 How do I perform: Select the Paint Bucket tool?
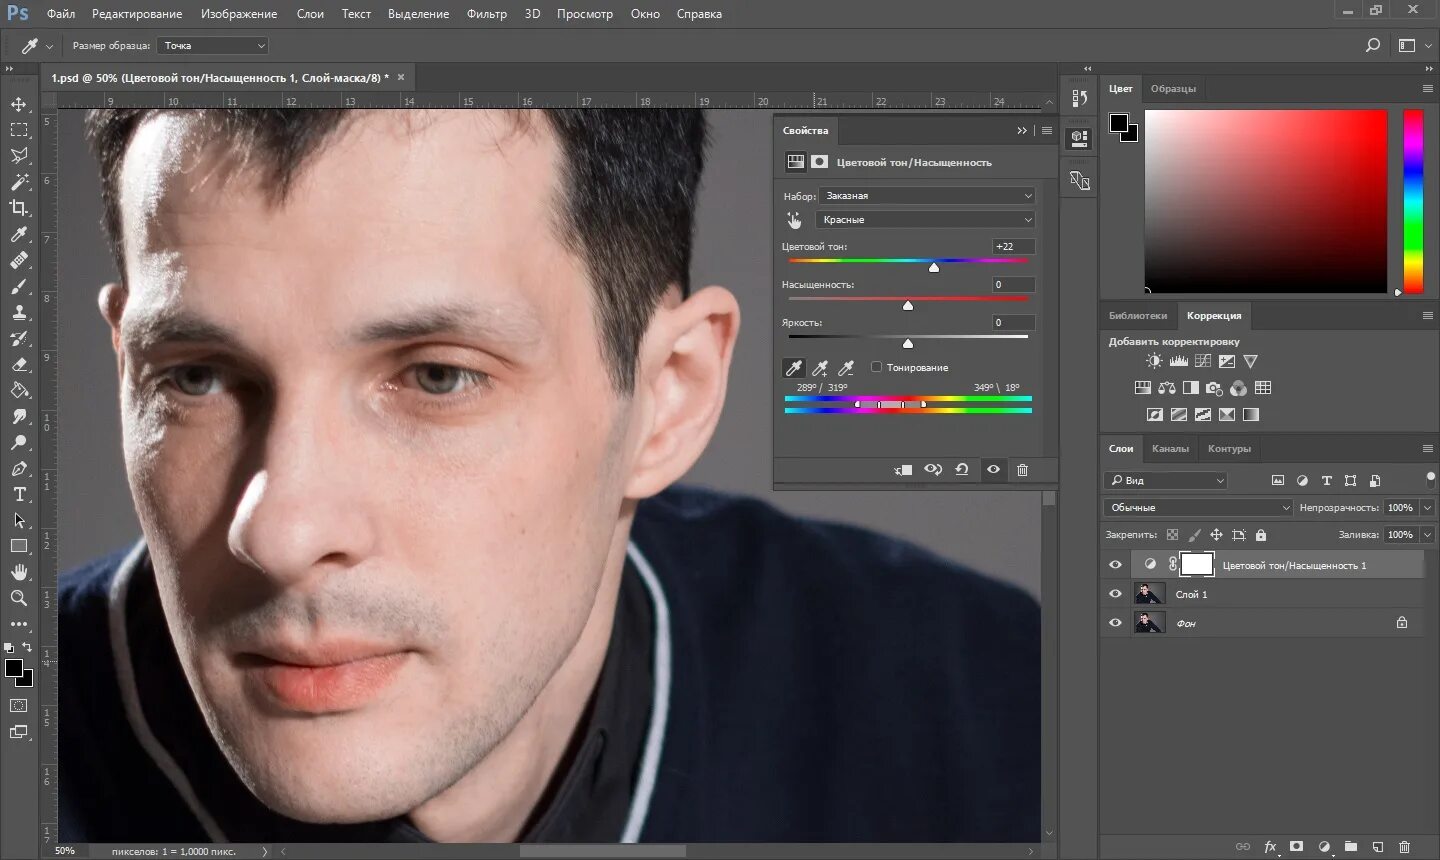19,390
